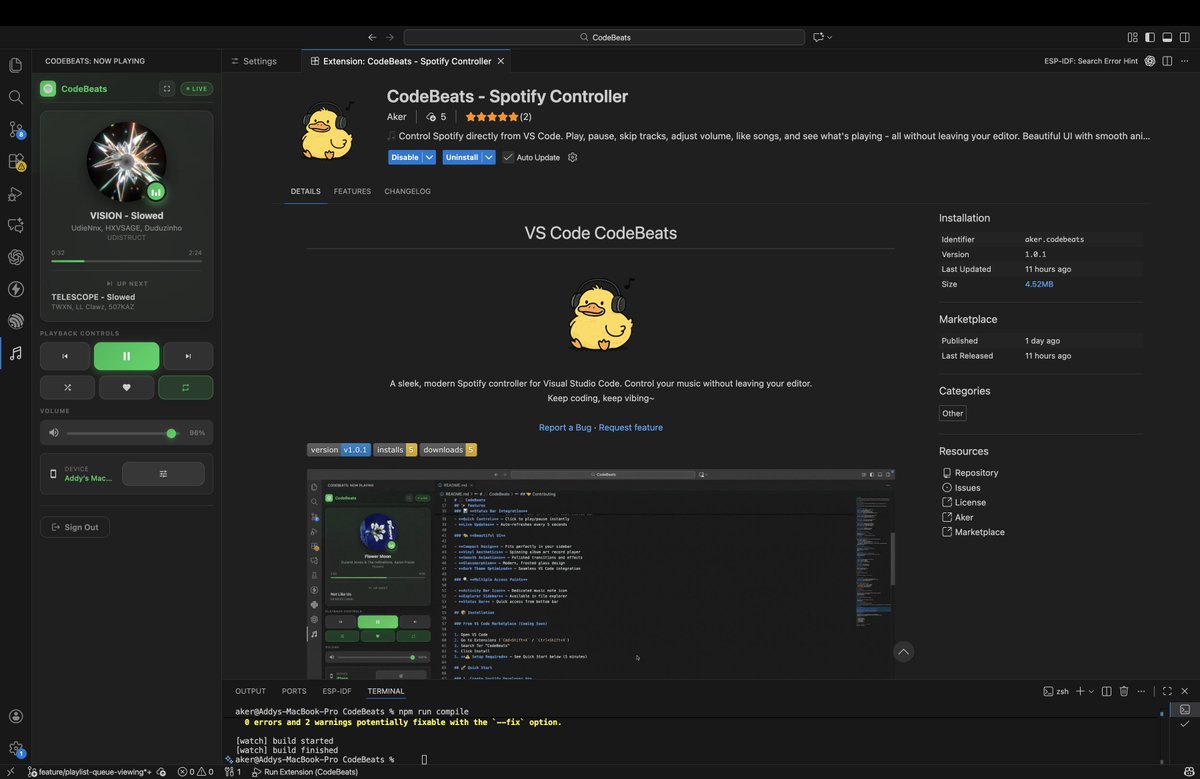Mute volume via speaker icon

coord(54,433)
